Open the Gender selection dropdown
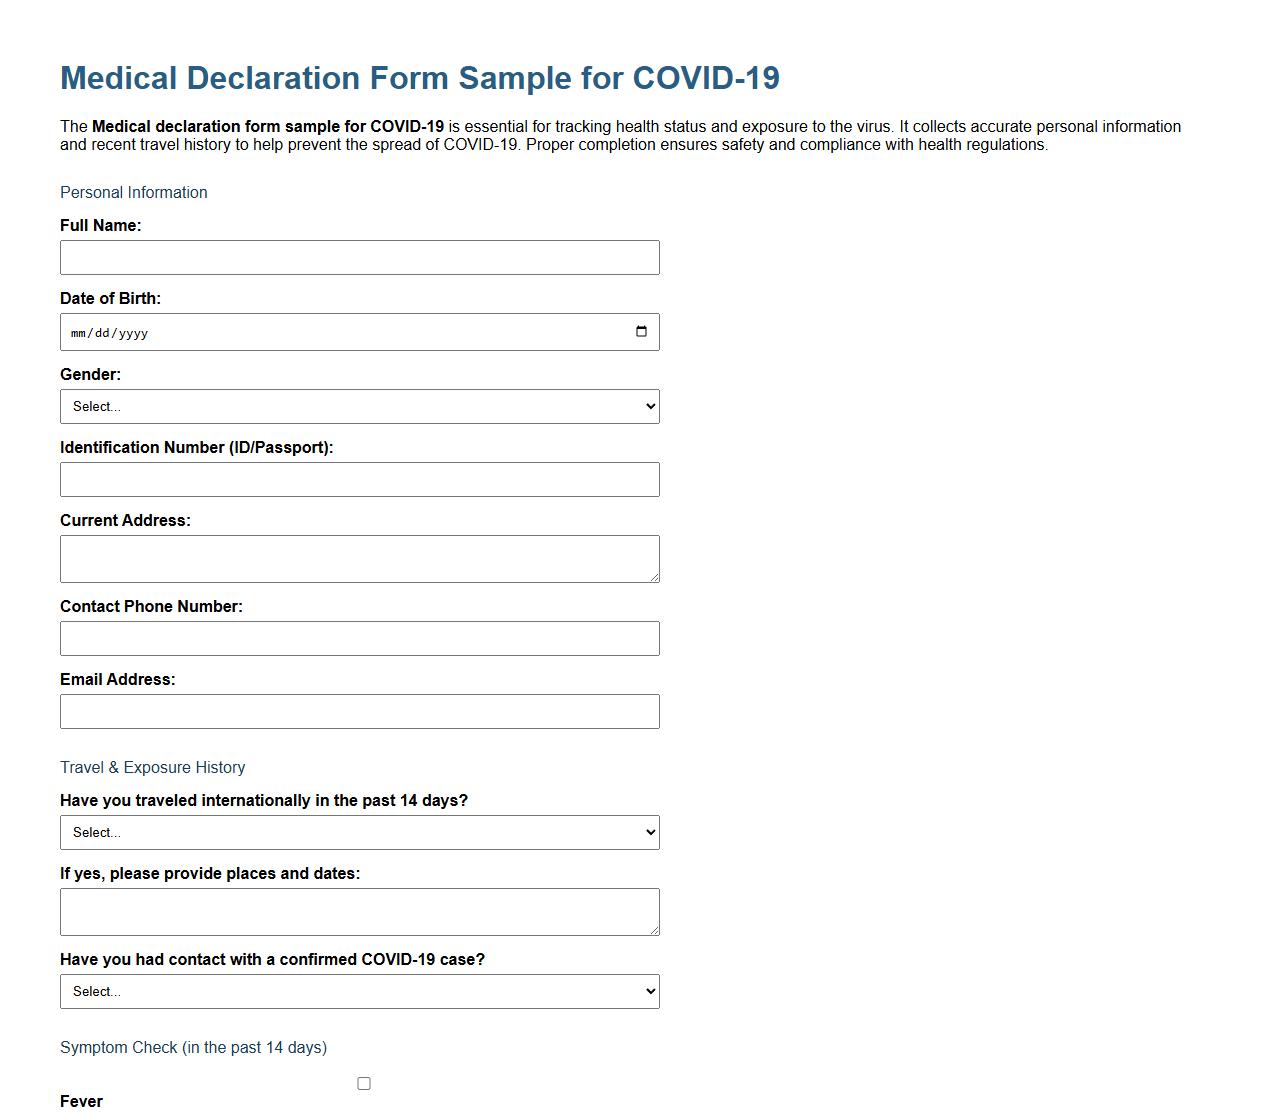This screenshot has width=1263, height=1116. click(x=360, y=406)
